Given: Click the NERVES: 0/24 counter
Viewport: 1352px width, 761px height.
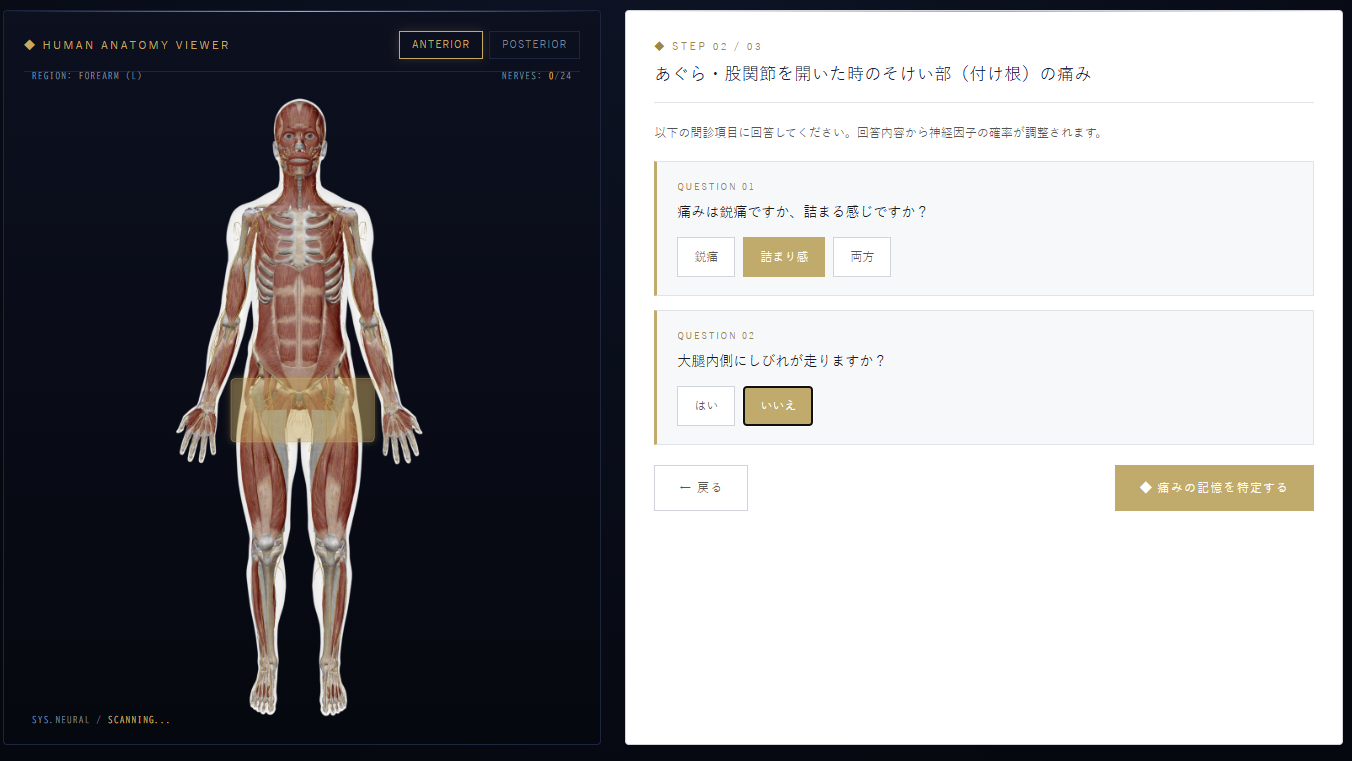Looking at the screenshot, I should [537, 76].
